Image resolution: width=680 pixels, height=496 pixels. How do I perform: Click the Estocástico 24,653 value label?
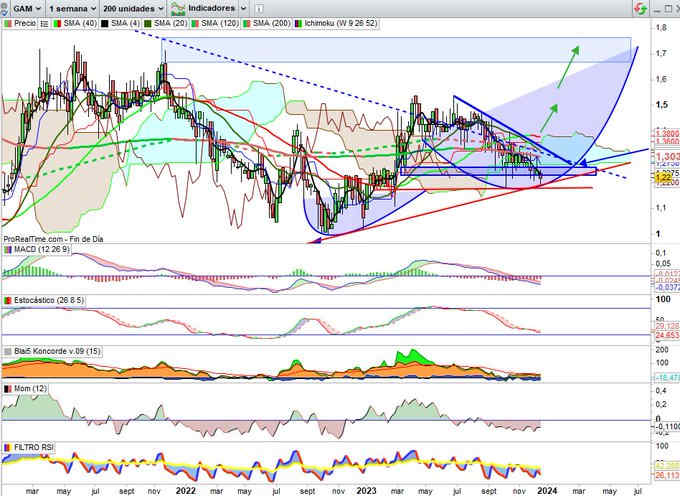[667, 336]
